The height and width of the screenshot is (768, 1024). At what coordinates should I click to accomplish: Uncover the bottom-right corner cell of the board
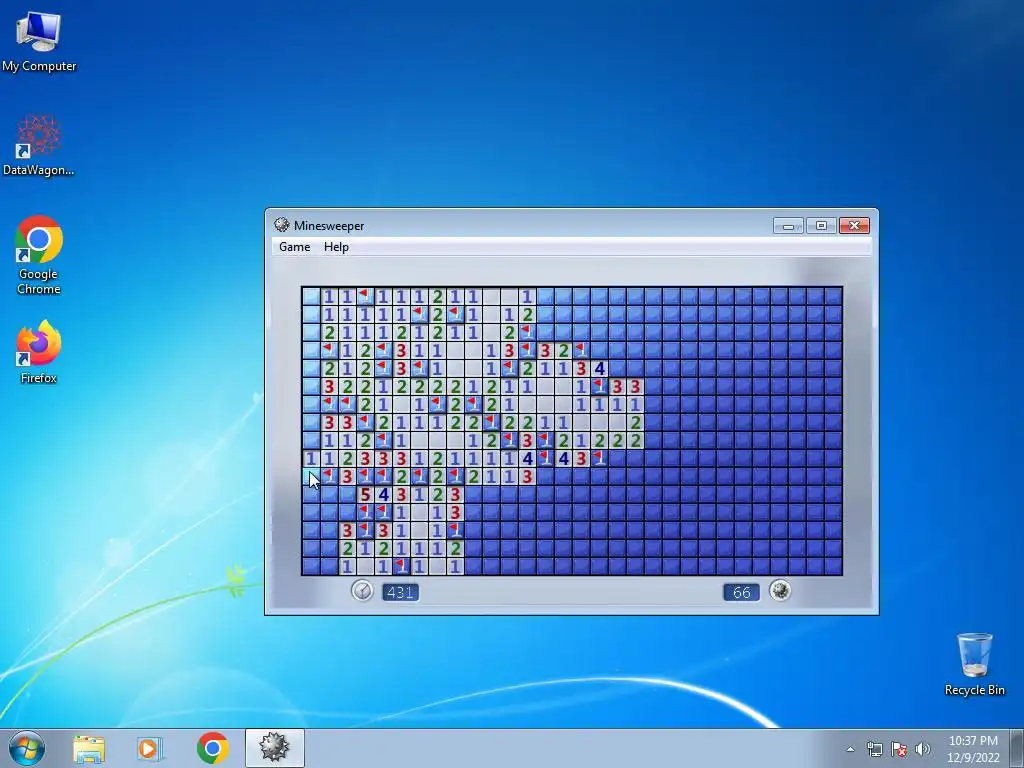(833, 566)
